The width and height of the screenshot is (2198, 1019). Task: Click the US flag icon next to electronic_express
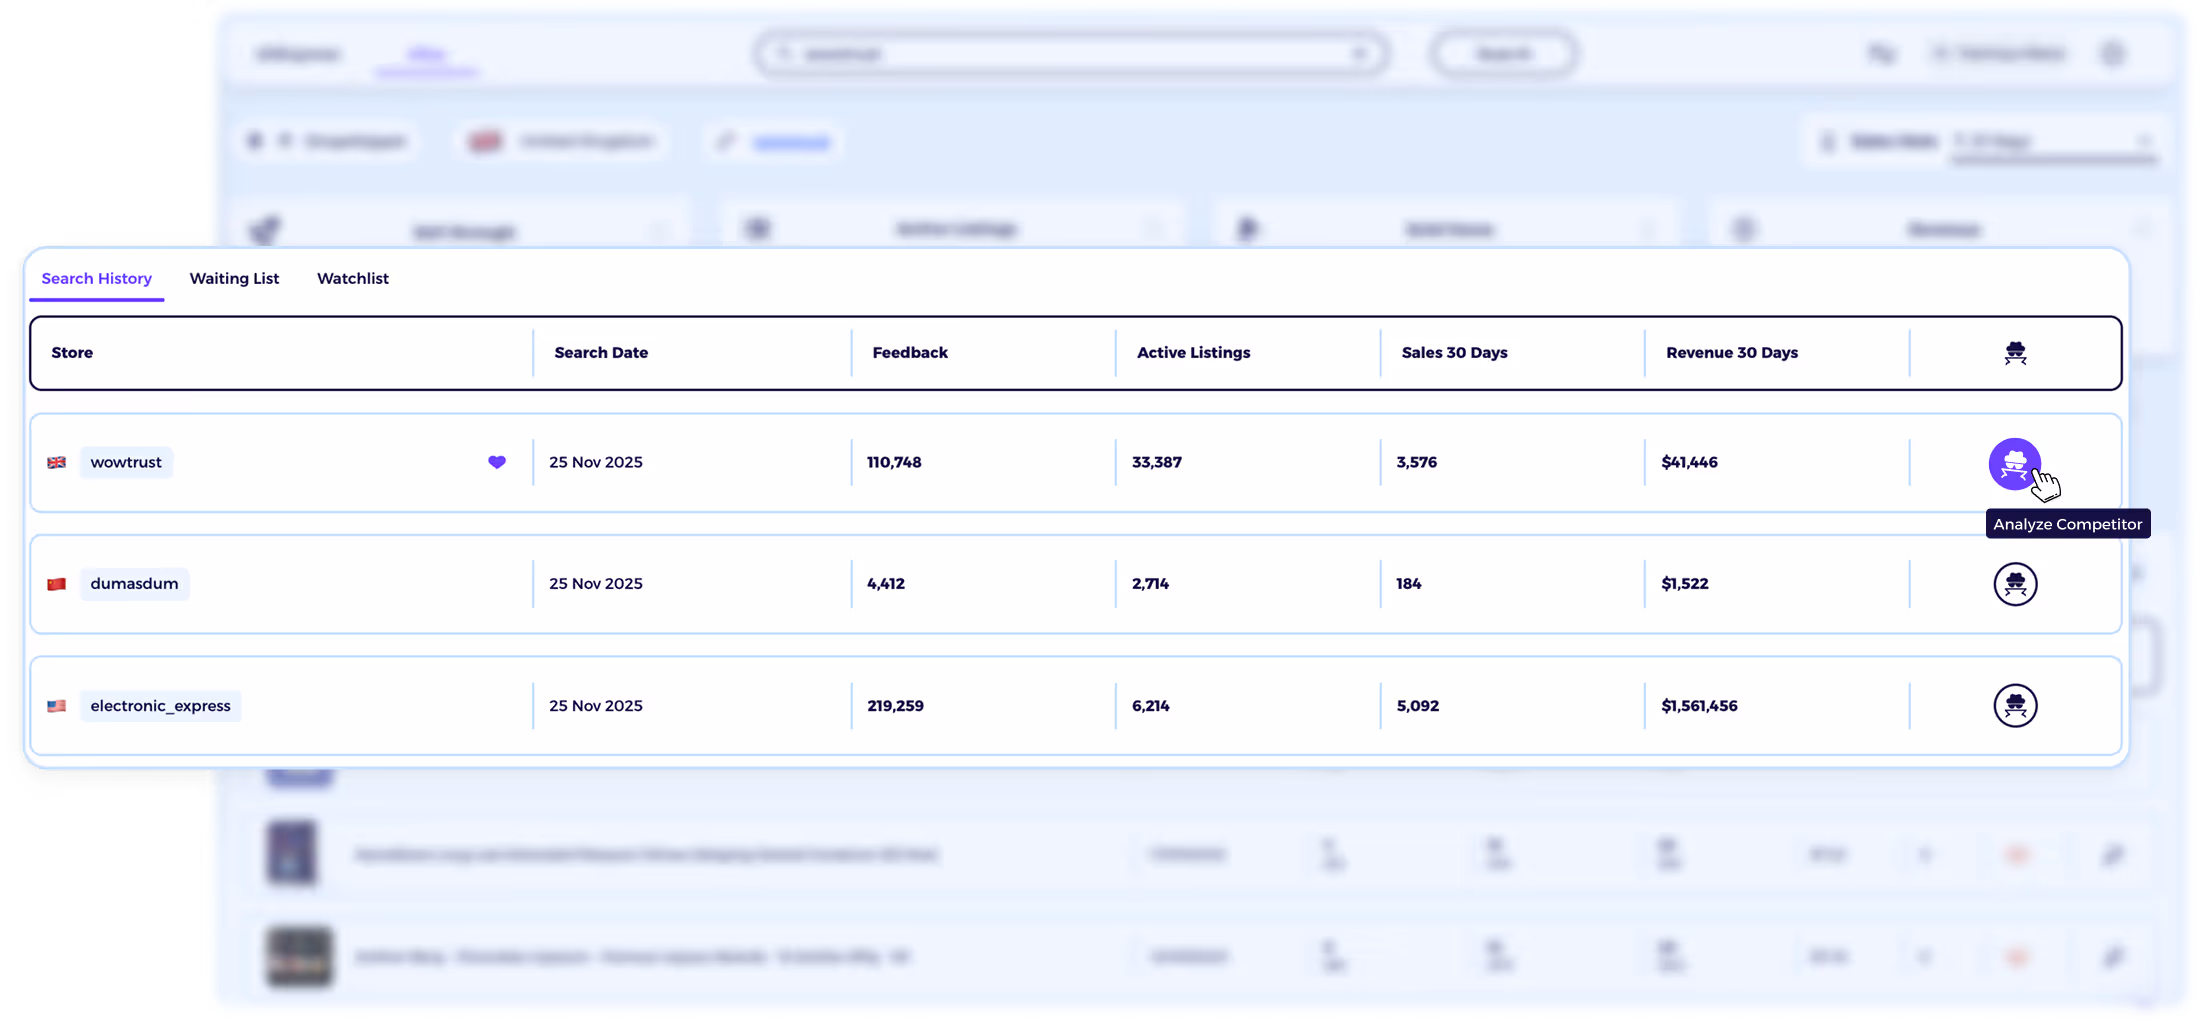[x=57, y=705]
